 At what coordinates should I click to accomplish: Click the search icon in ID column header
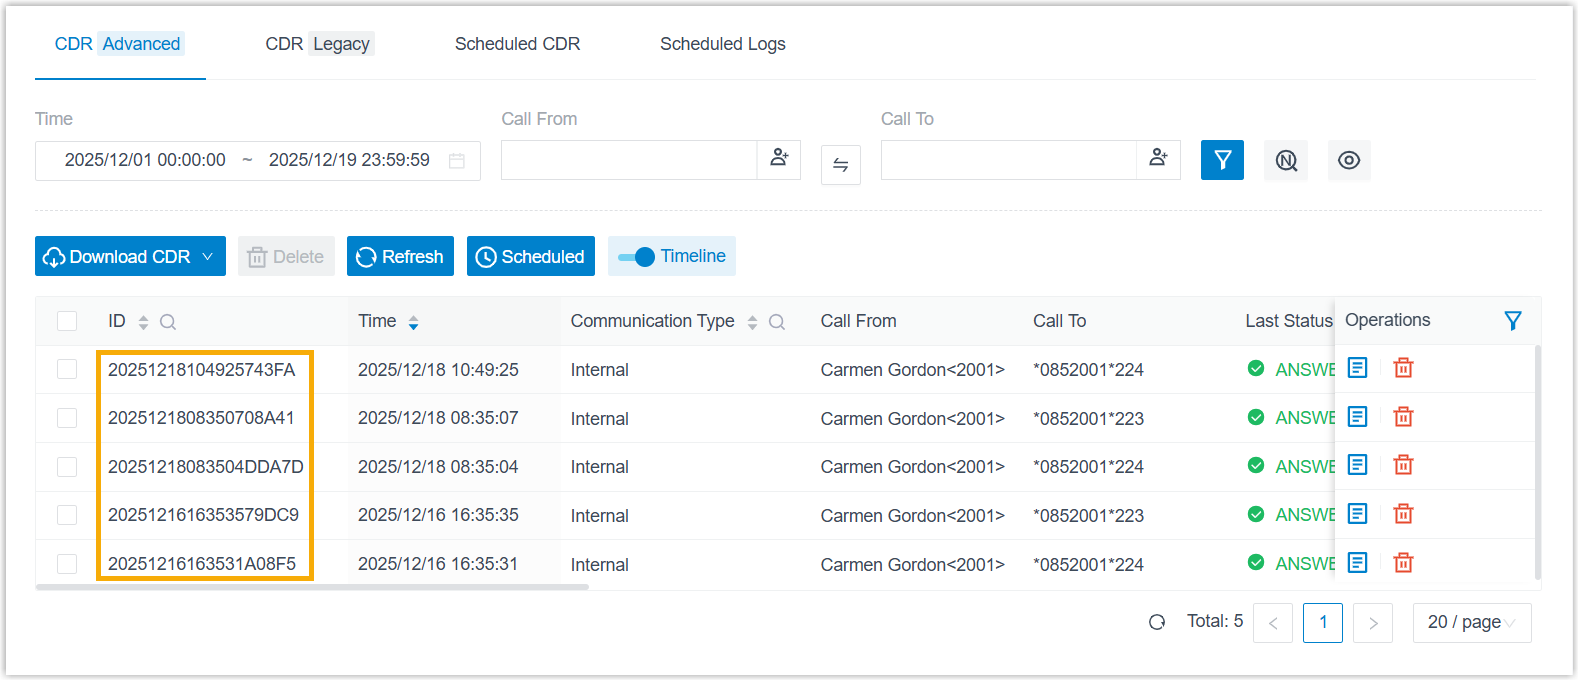click(x=168, y=322)
